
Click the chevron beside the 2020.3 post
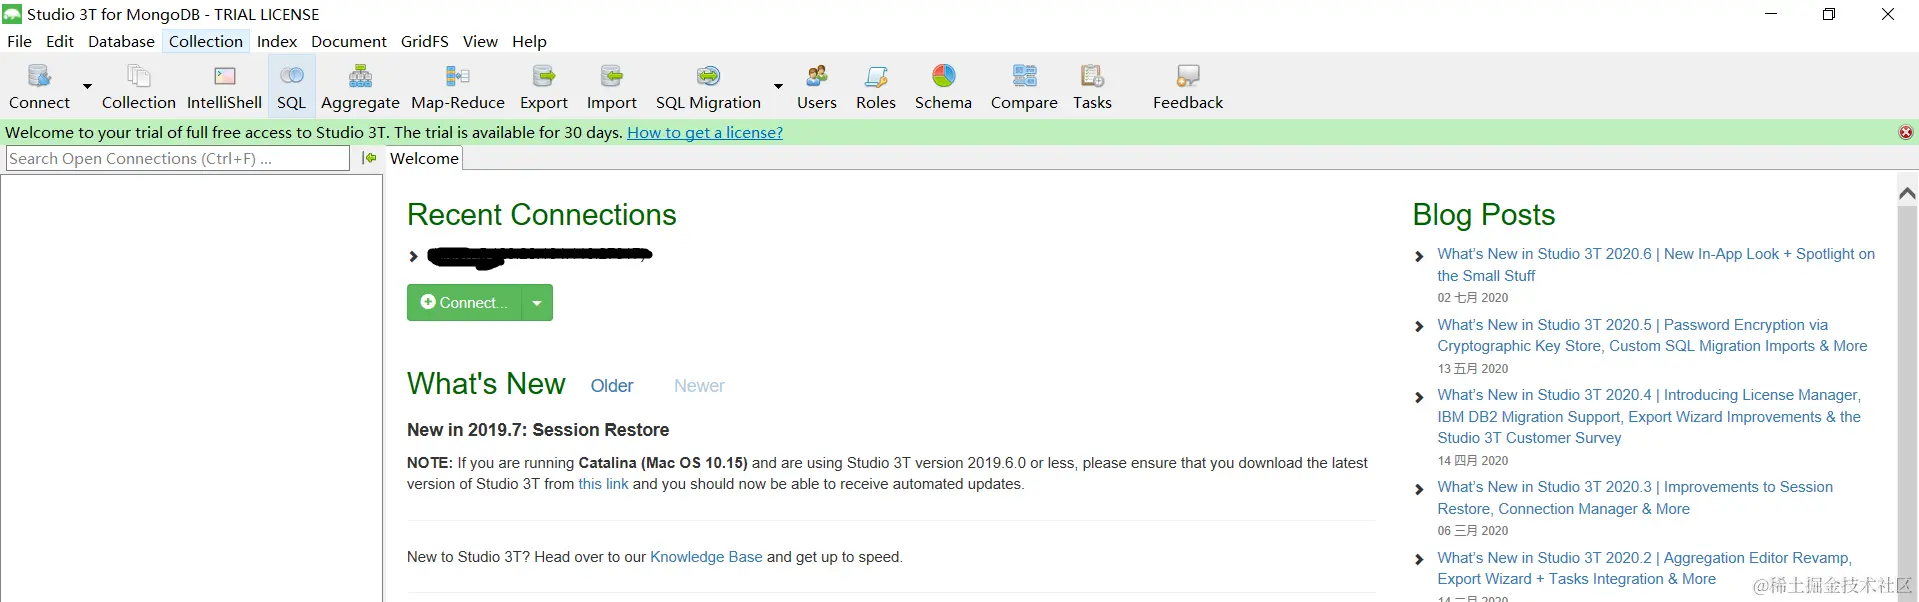click(1419, 489)
